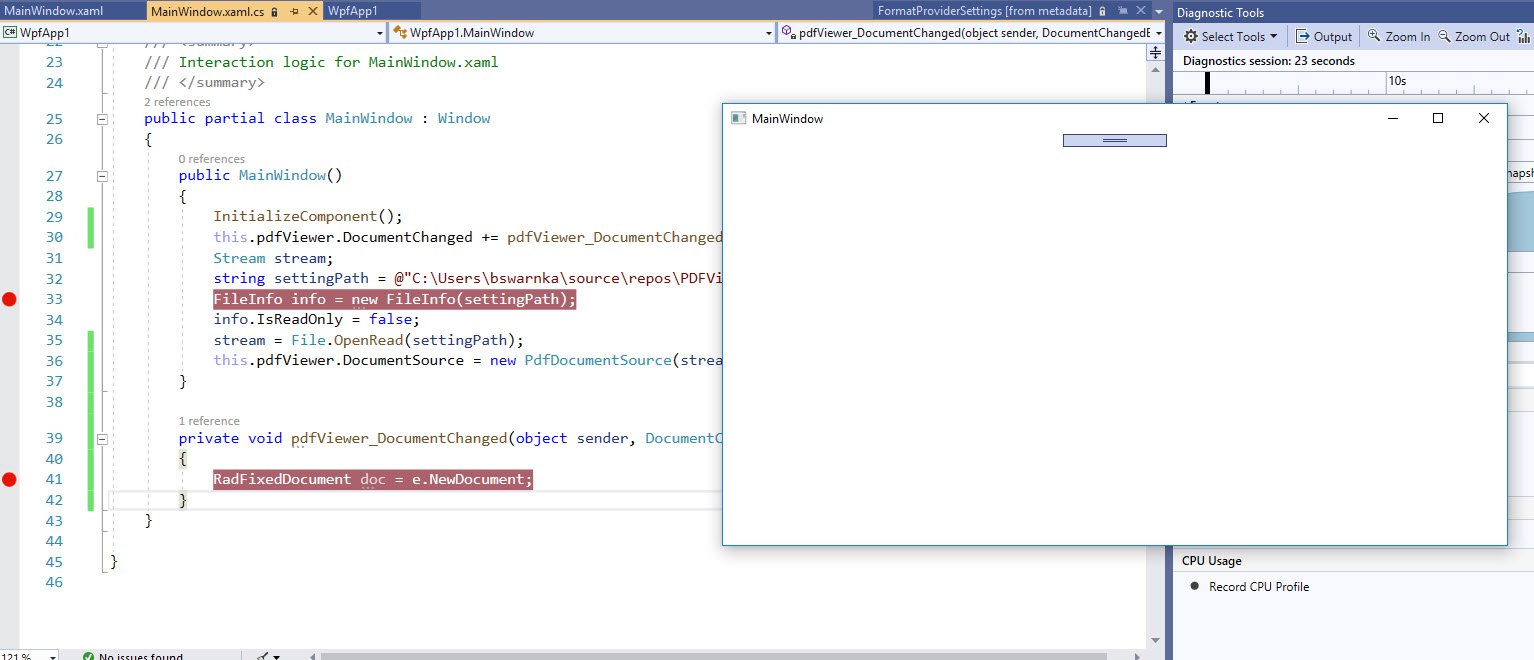Click the Diagnostic Tools panel title
Viewport: 1534px width, 660px height.
(1220, 12)
